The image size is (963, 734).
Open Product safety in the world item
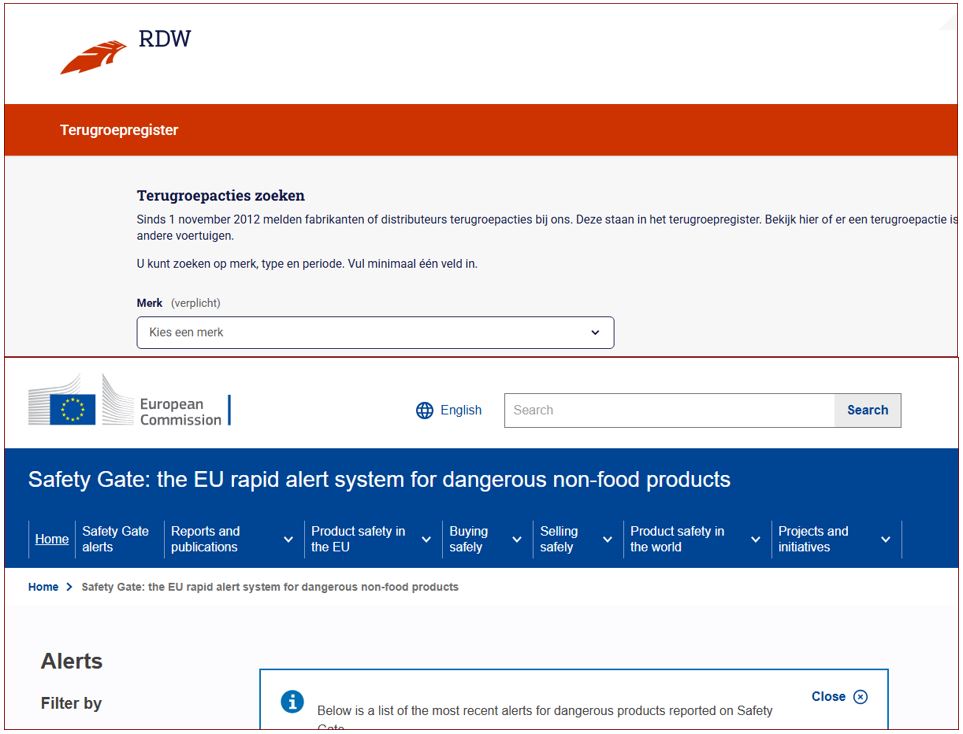click(x=677, y=539)
